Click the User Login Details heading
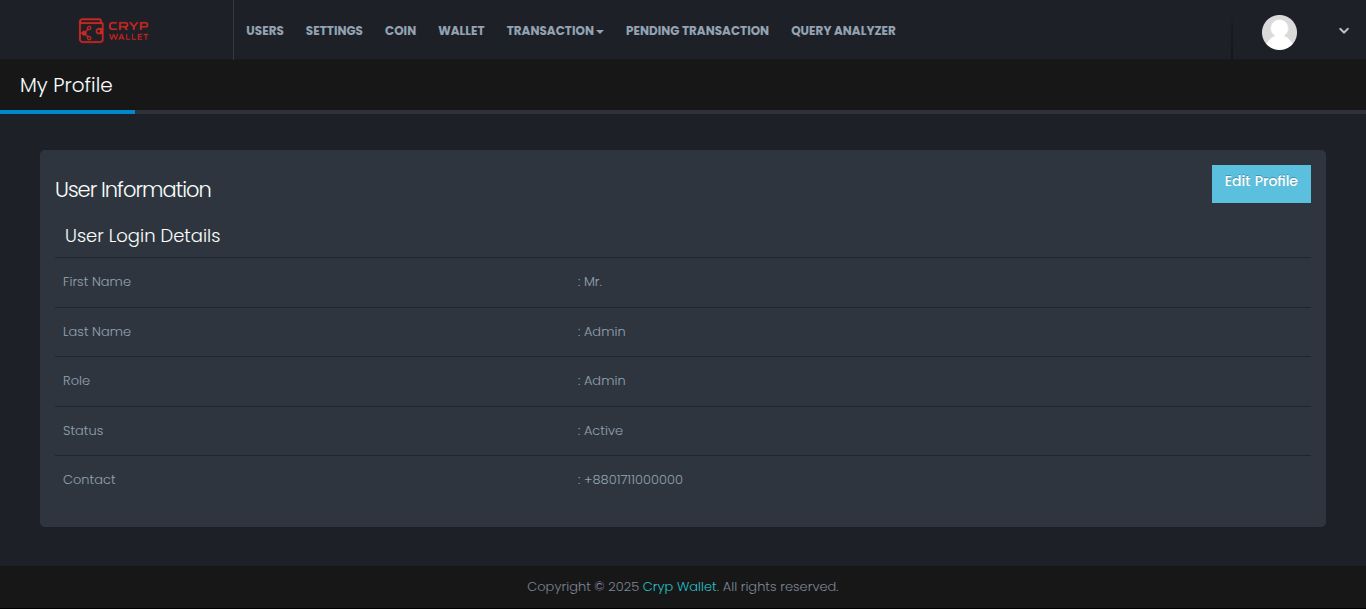The image size is (1366, 609). click(x=142, y=236)
